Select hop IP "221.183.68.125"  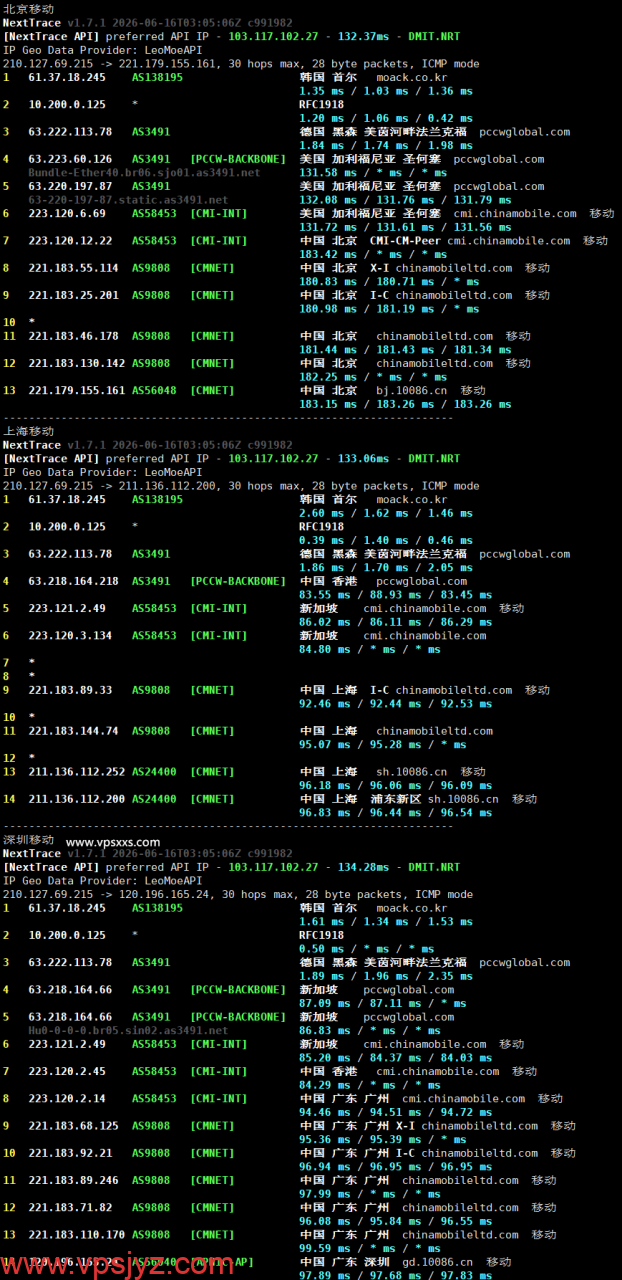pyautogui.click(x=73, y=1125)
